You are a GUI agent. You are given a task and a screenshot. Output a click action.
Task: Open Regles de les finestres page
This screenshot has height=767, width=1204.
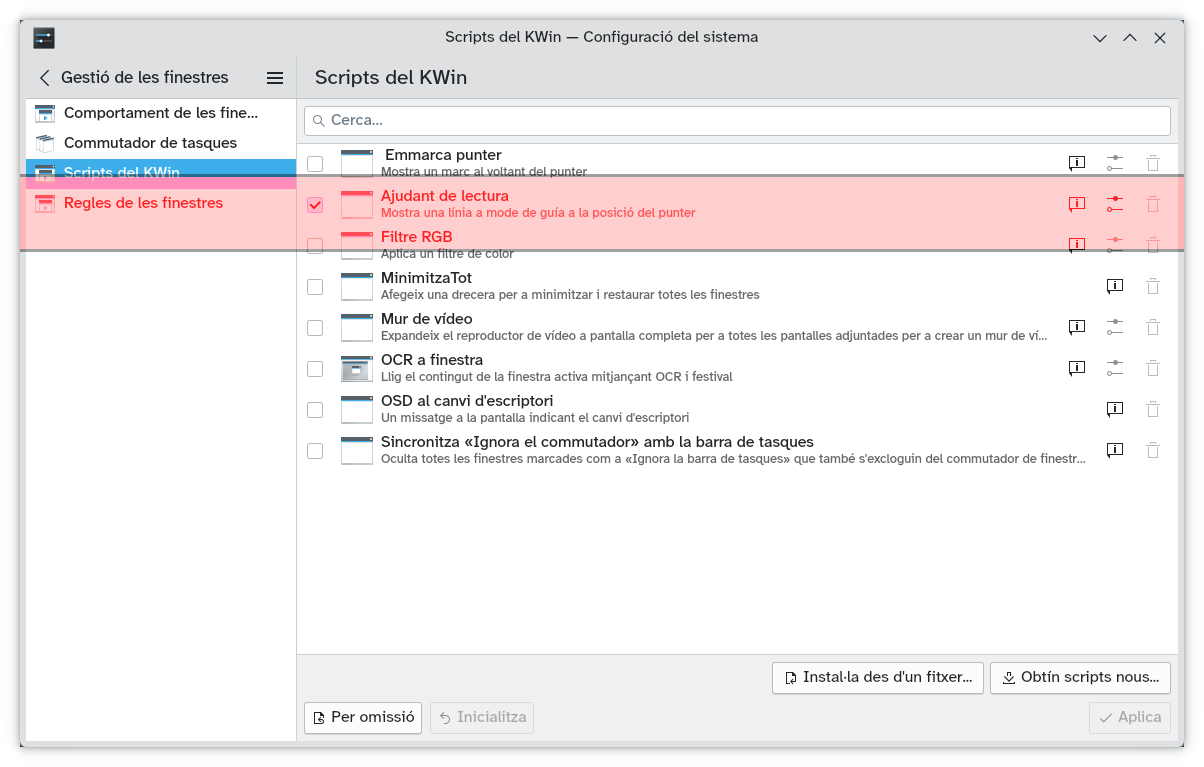click(161, 203)
